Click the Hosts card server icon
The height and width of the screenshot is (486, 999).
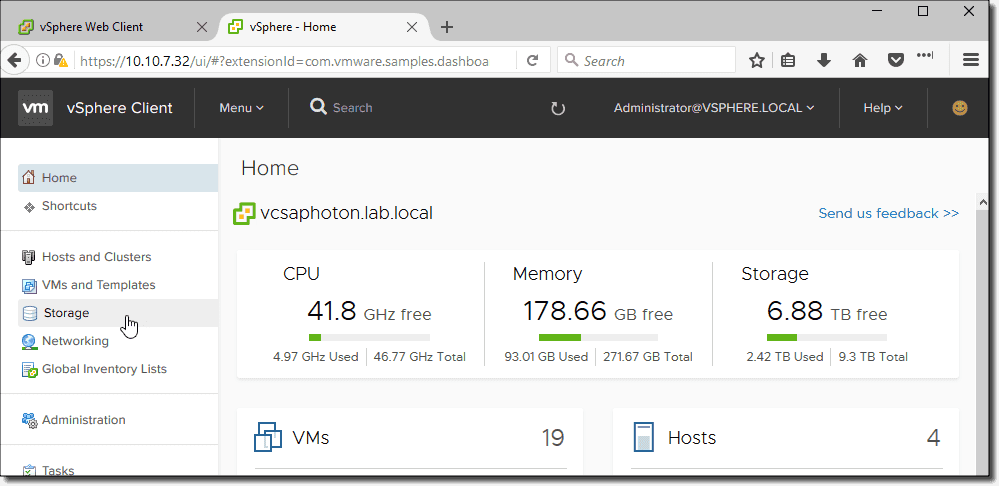point(643,438)
